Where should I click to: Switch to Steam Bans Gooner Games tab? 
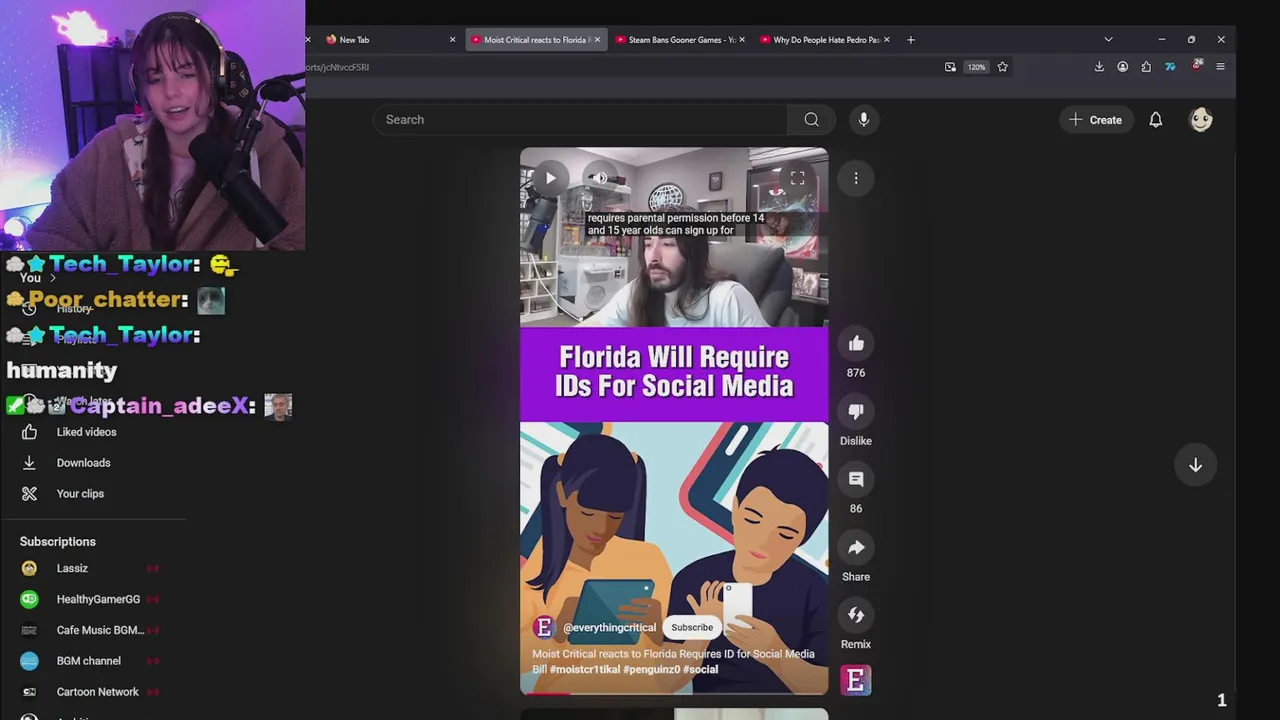680,40
